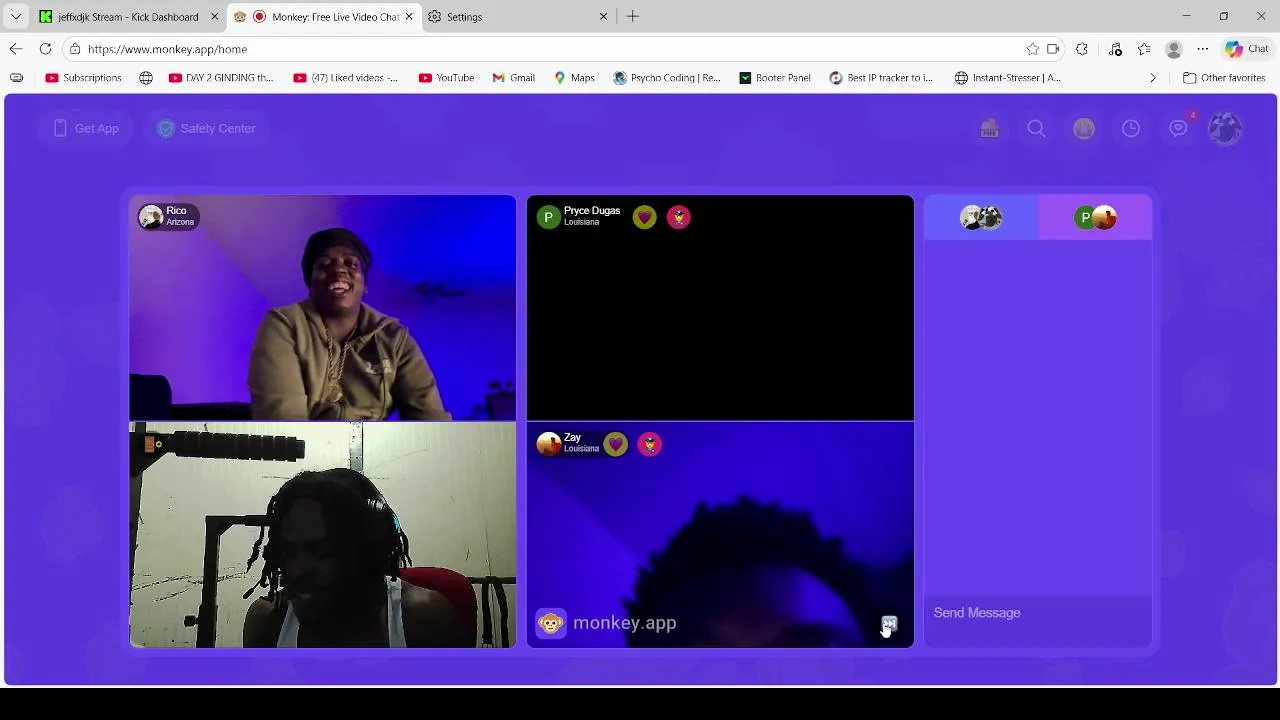The width and height of the screenshot is (1280, 720).
Task: Select the Monkey Free Live Video Chat tab
Action: (326, 17)
